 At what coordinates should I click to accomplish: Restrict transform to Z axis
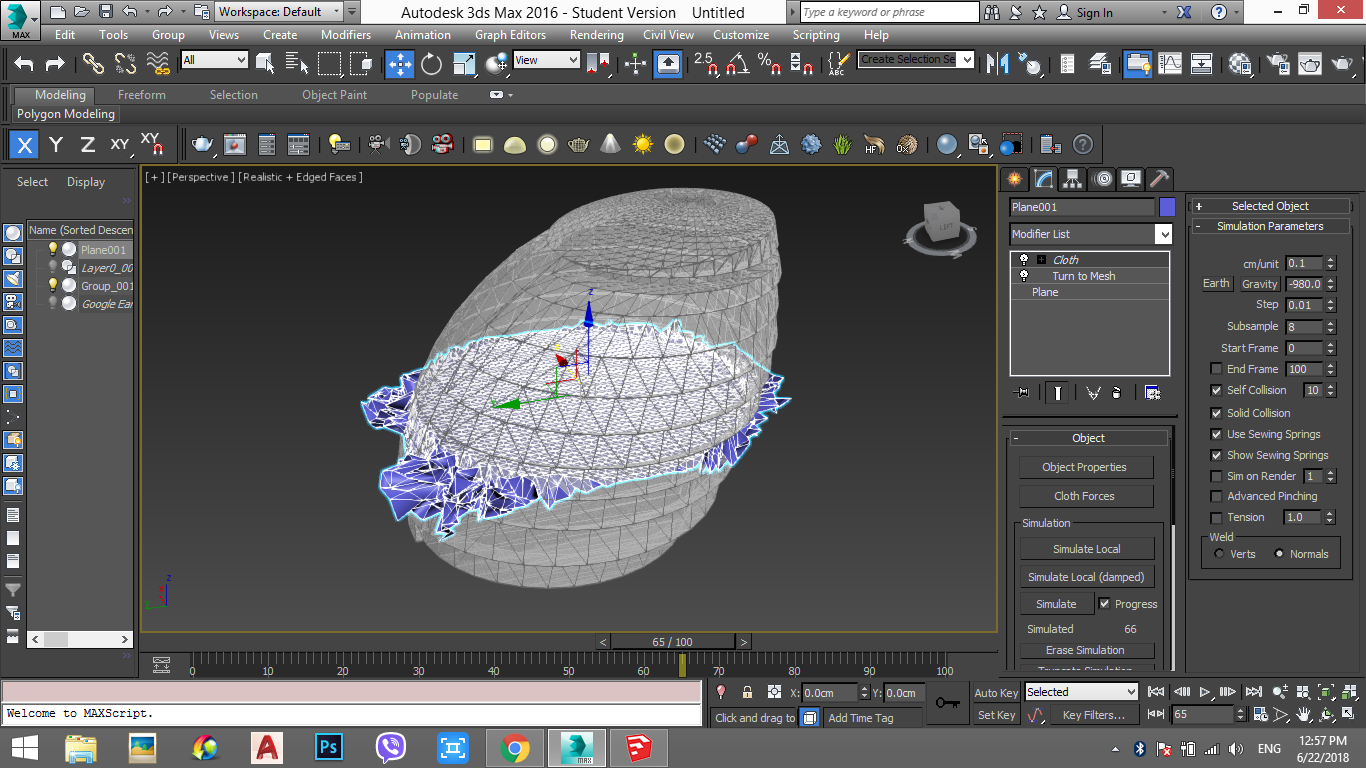coord(88,145)
